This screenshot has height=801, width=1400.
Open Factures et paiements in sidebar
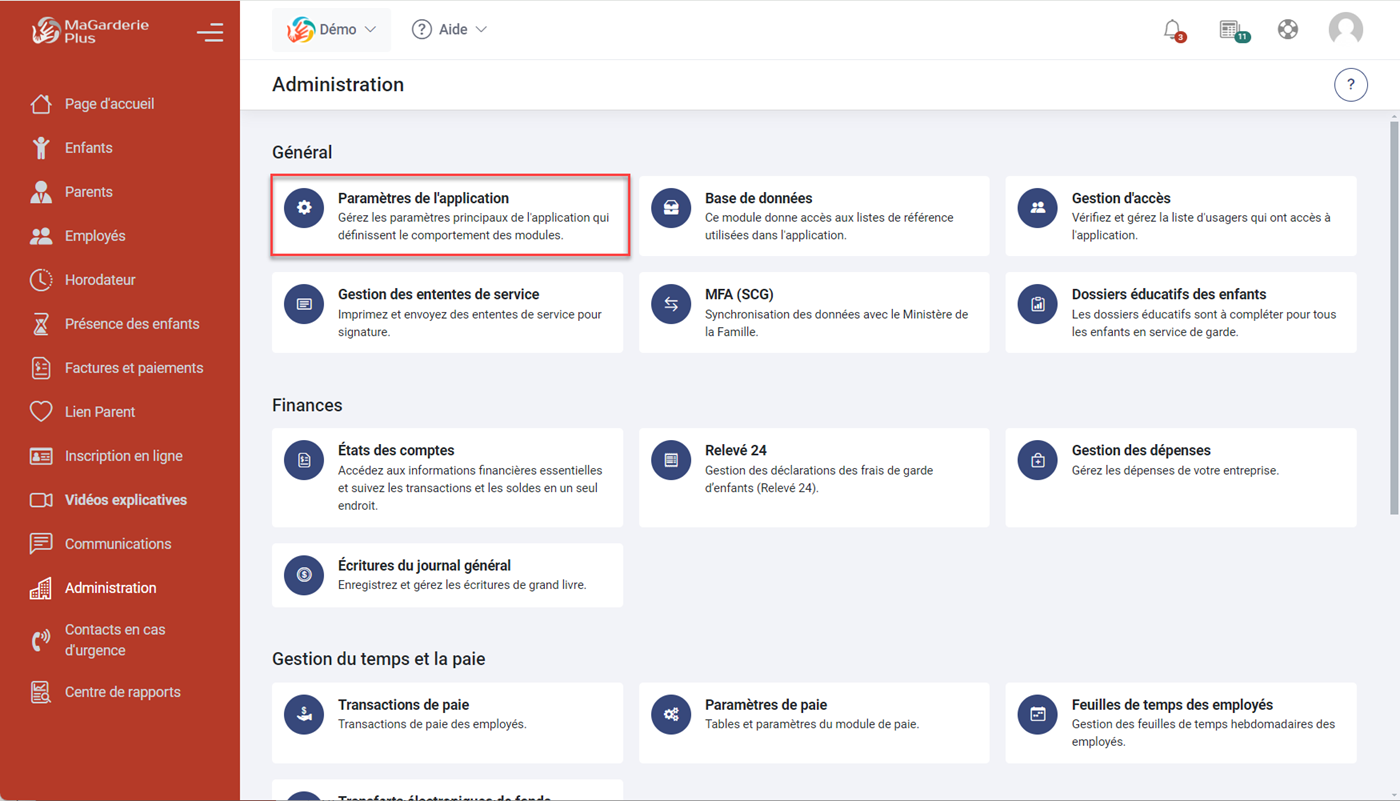[134, 368]
